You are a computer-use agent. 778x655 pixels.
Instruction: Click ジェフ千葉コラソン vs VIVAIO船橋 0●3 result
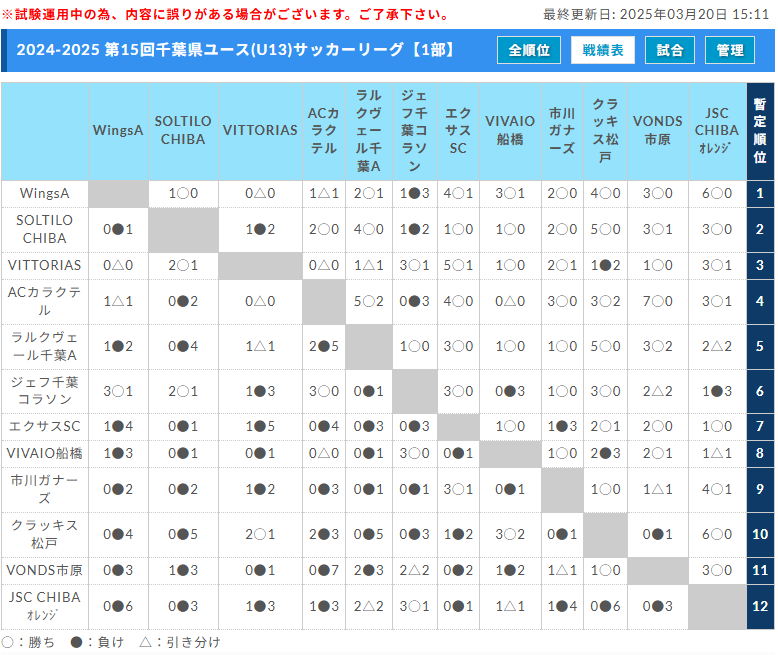coord(510,391)
